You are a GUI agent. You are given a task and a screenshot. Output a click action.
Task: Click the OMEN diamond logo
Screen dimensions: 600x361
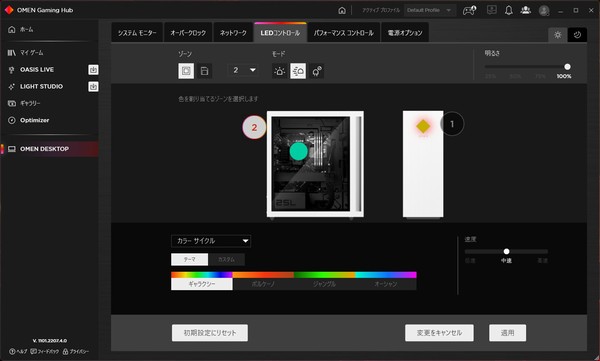[x=9, y=10]
